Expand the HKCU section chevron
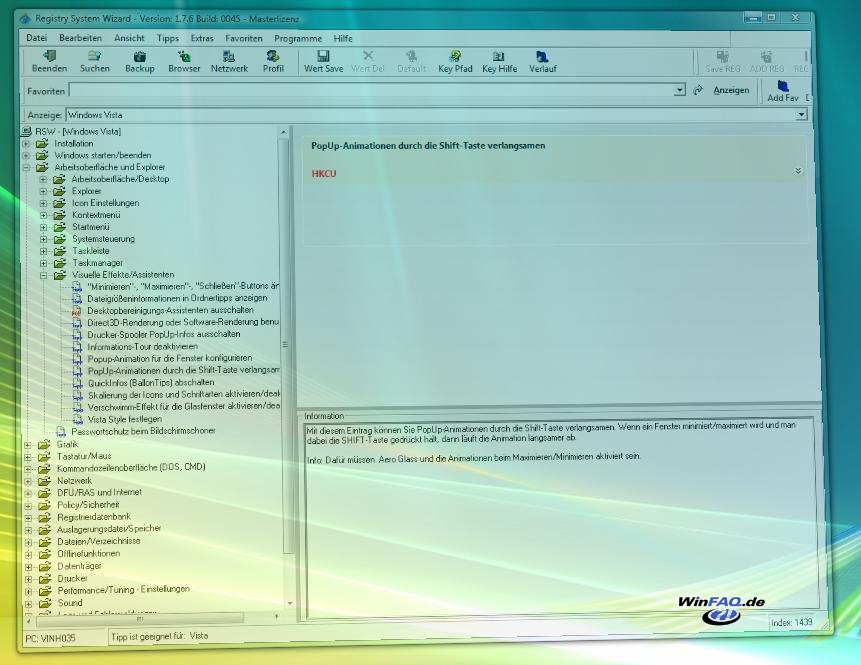The width and height of the screenshot is (861, 665). click(x=798, y=171)
